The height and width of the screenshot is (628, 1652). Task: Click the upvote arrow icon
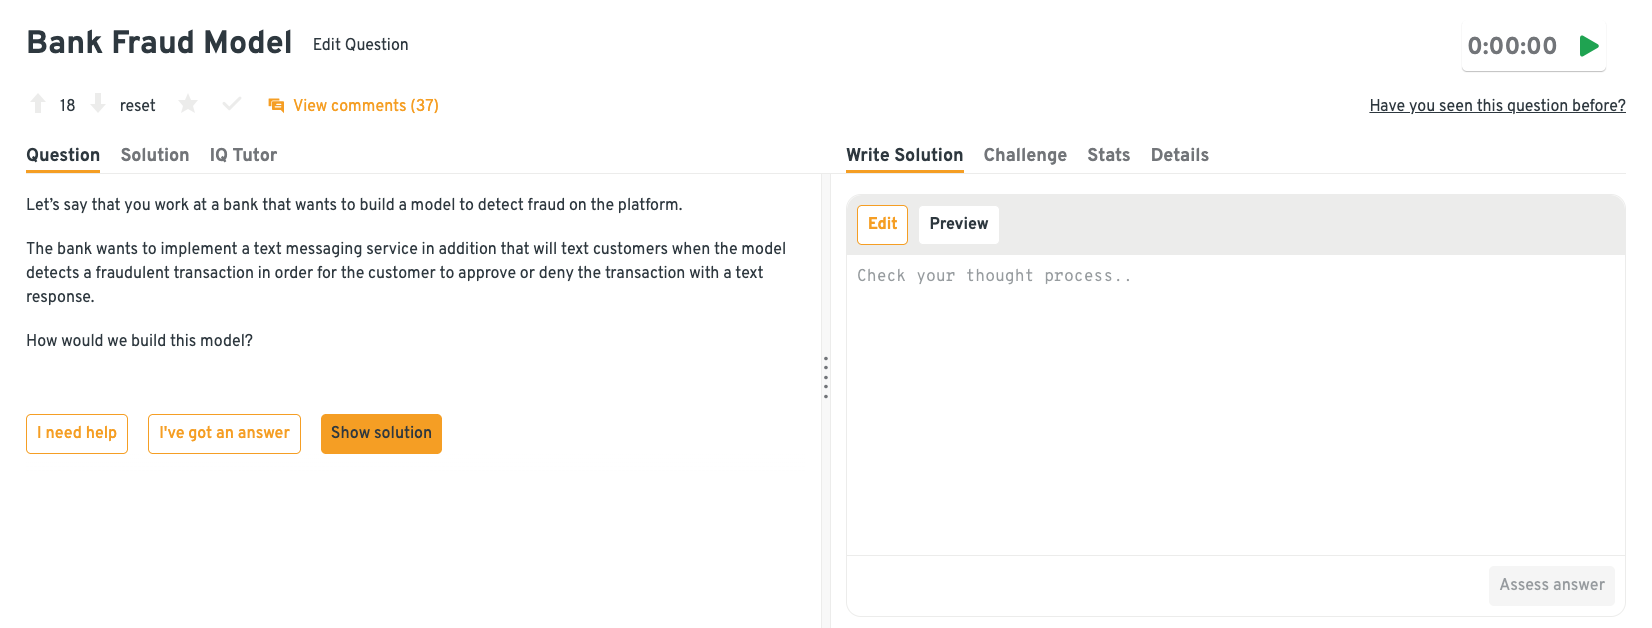(x=38, y=104)
